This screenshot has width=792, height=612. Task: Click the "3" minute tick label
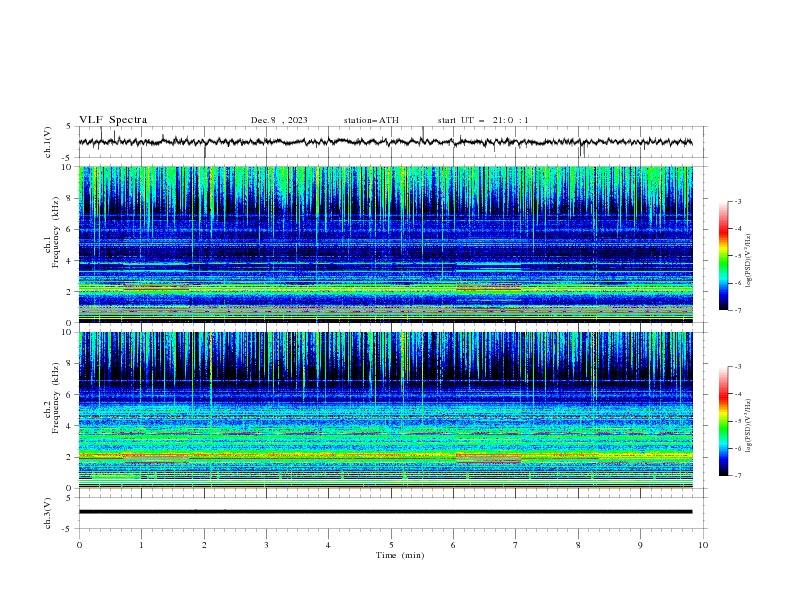(x=266, y=545)
